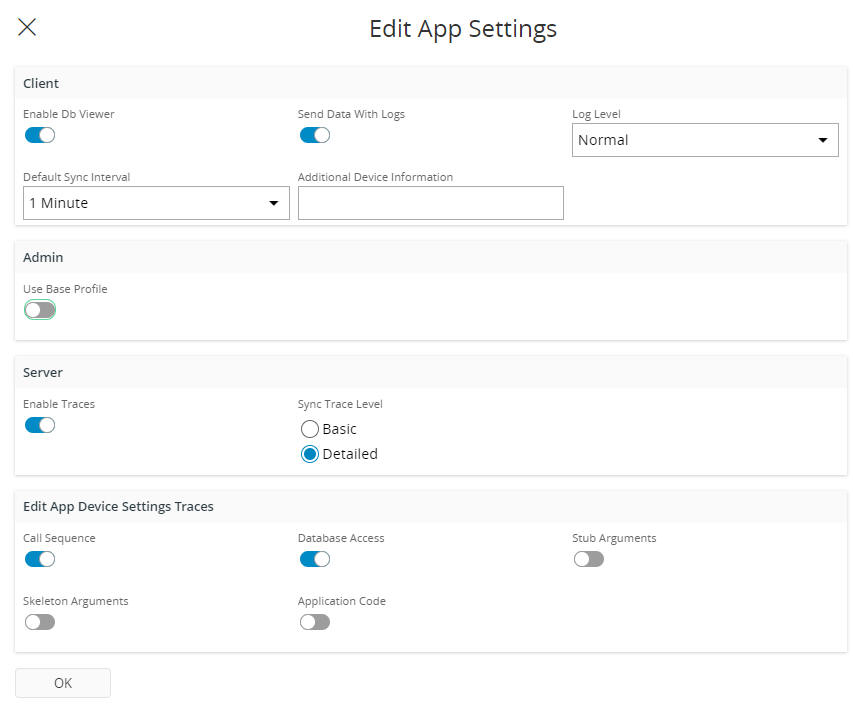The height and width of the screenshot is (707, 853).
Task: Turn on Skeleton Arguments tracing
Action: [x=40, y=622]
